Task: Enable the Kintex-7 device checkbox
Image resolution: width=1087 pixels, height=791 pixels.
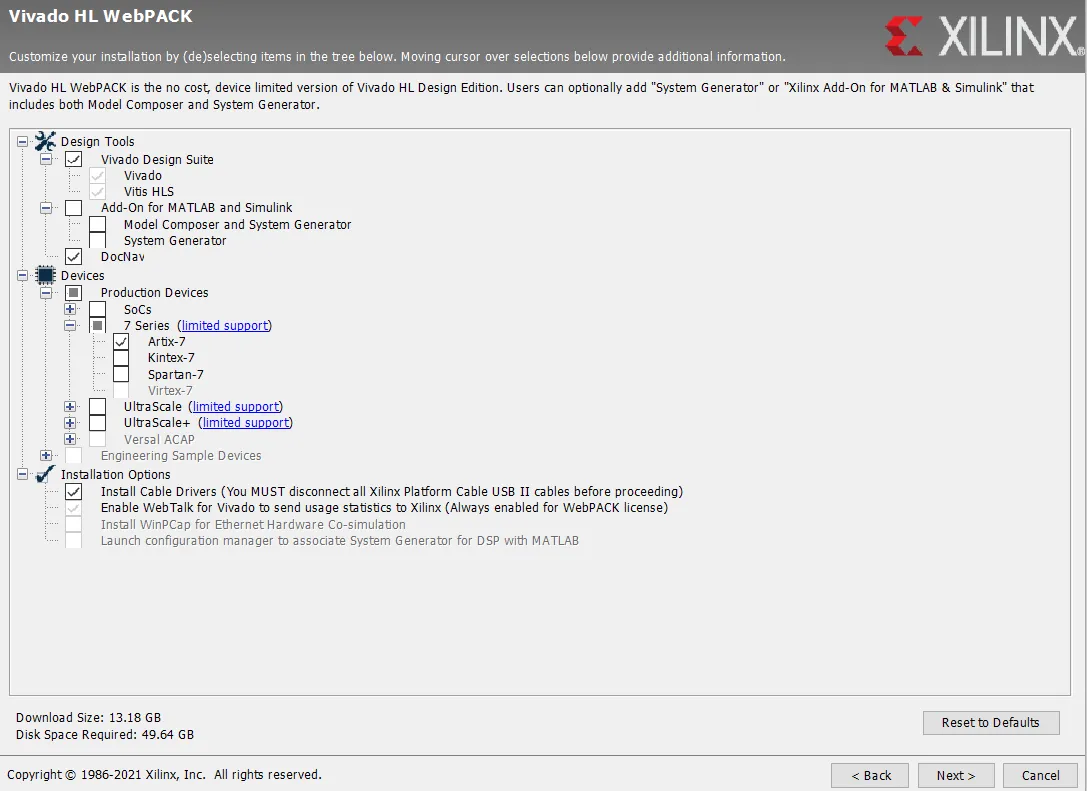Action: 121,358
